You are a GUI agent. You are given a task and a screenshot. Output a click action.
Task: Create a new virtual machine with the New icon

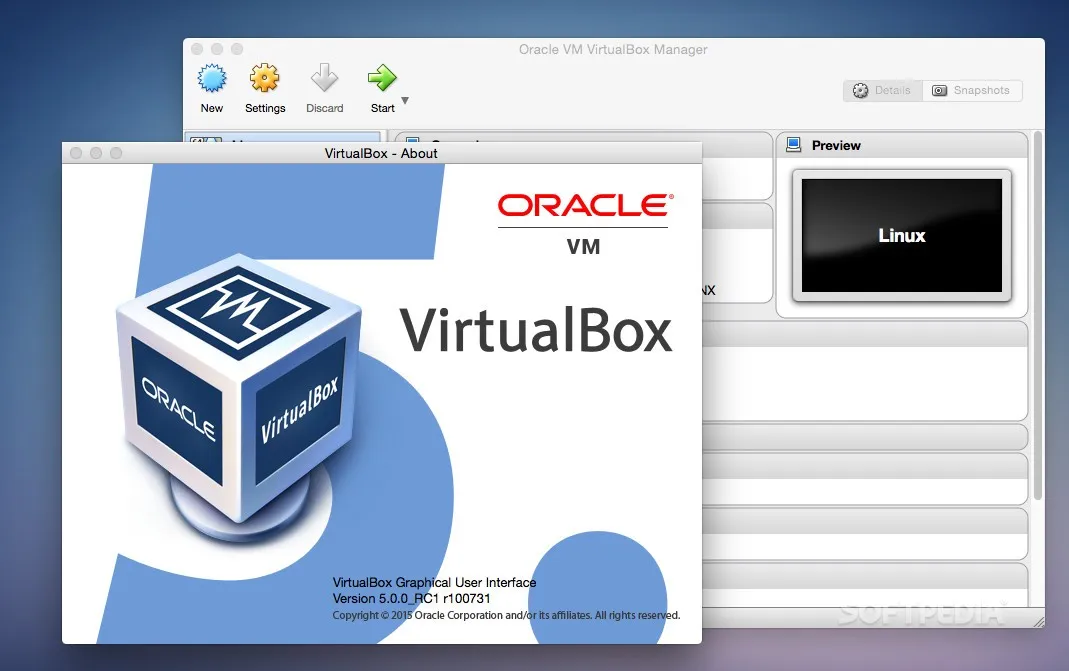point(211,78)
